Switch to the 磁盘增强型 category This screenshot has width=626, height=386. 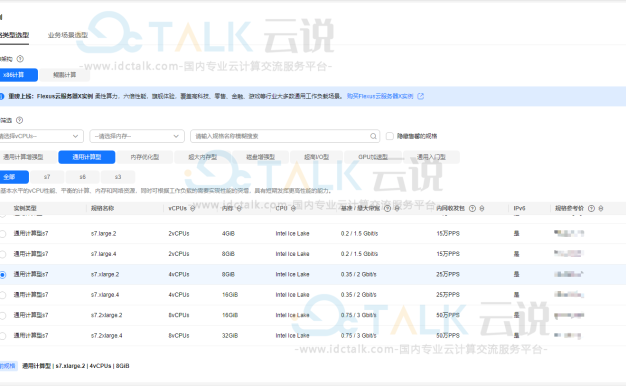(x=261, y=157)
